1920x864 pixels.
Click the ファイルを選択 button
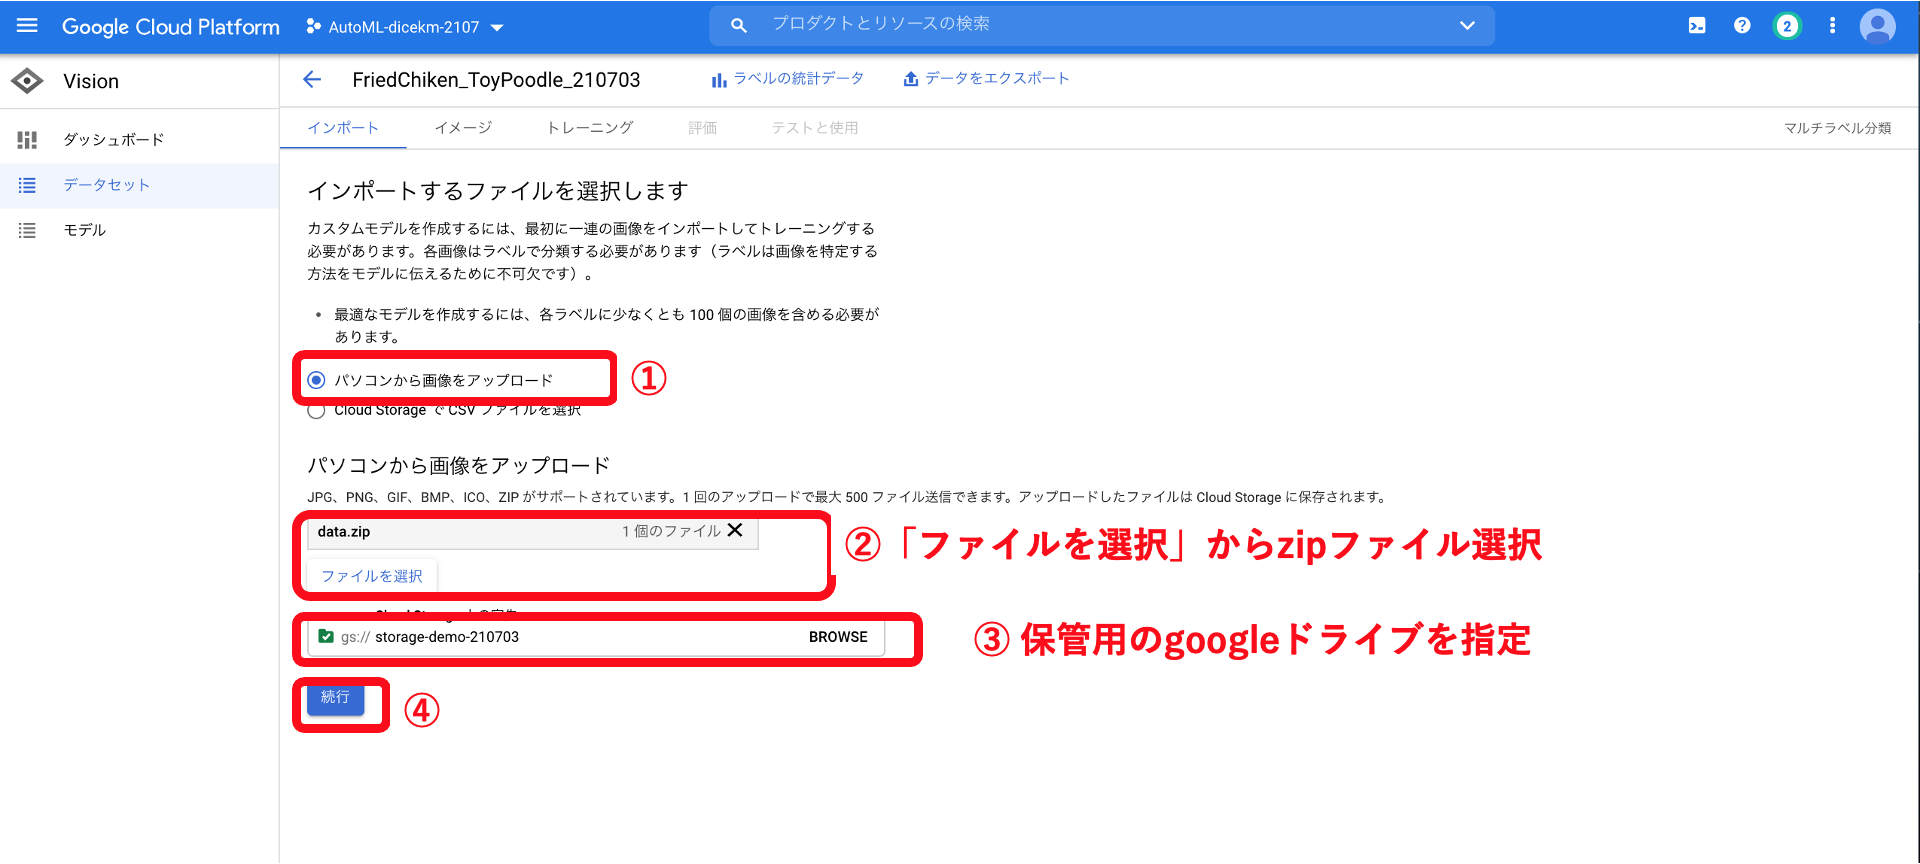[x=372, y=576]
